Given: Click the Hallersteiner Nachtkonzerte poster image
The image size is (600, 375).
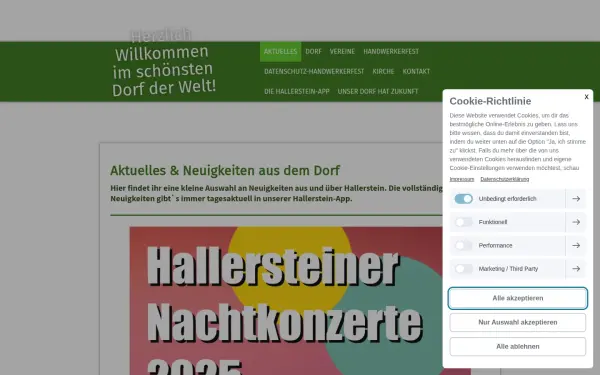Looking at the screenshot, I should 300,301.
